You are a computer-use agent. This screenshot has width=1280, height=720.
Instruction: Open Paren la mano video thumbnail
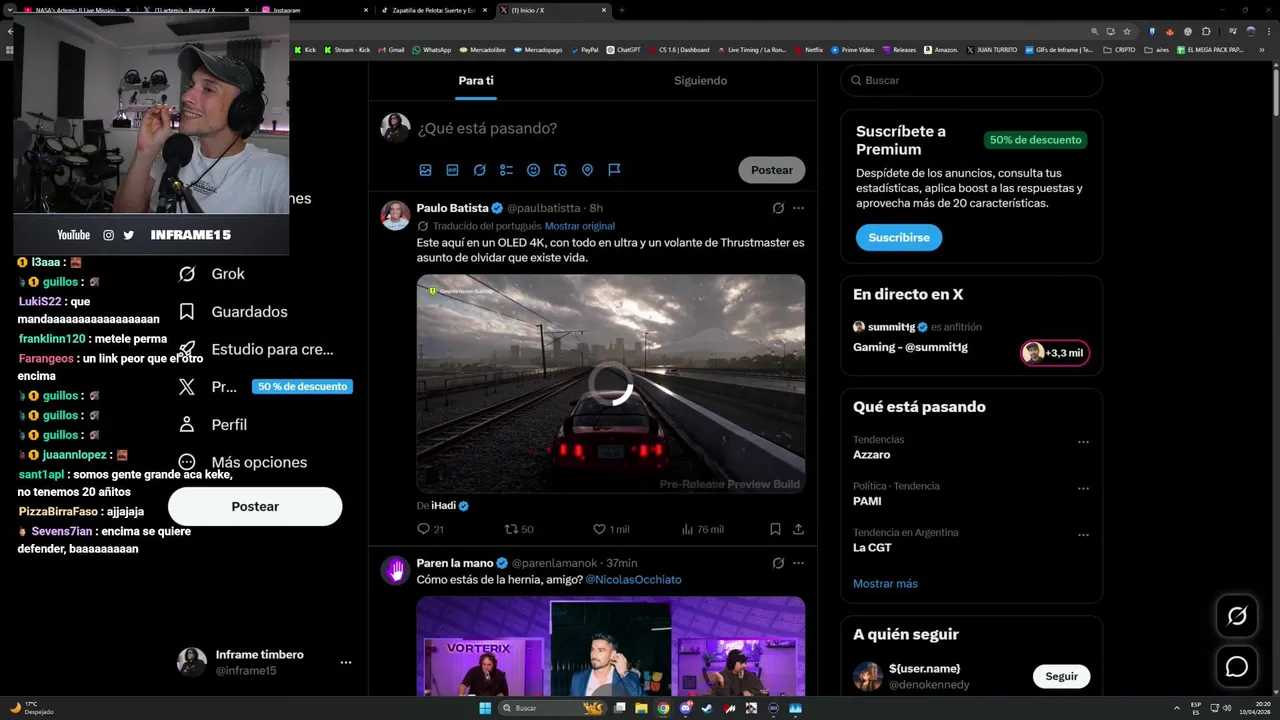(x=611, y=646)
